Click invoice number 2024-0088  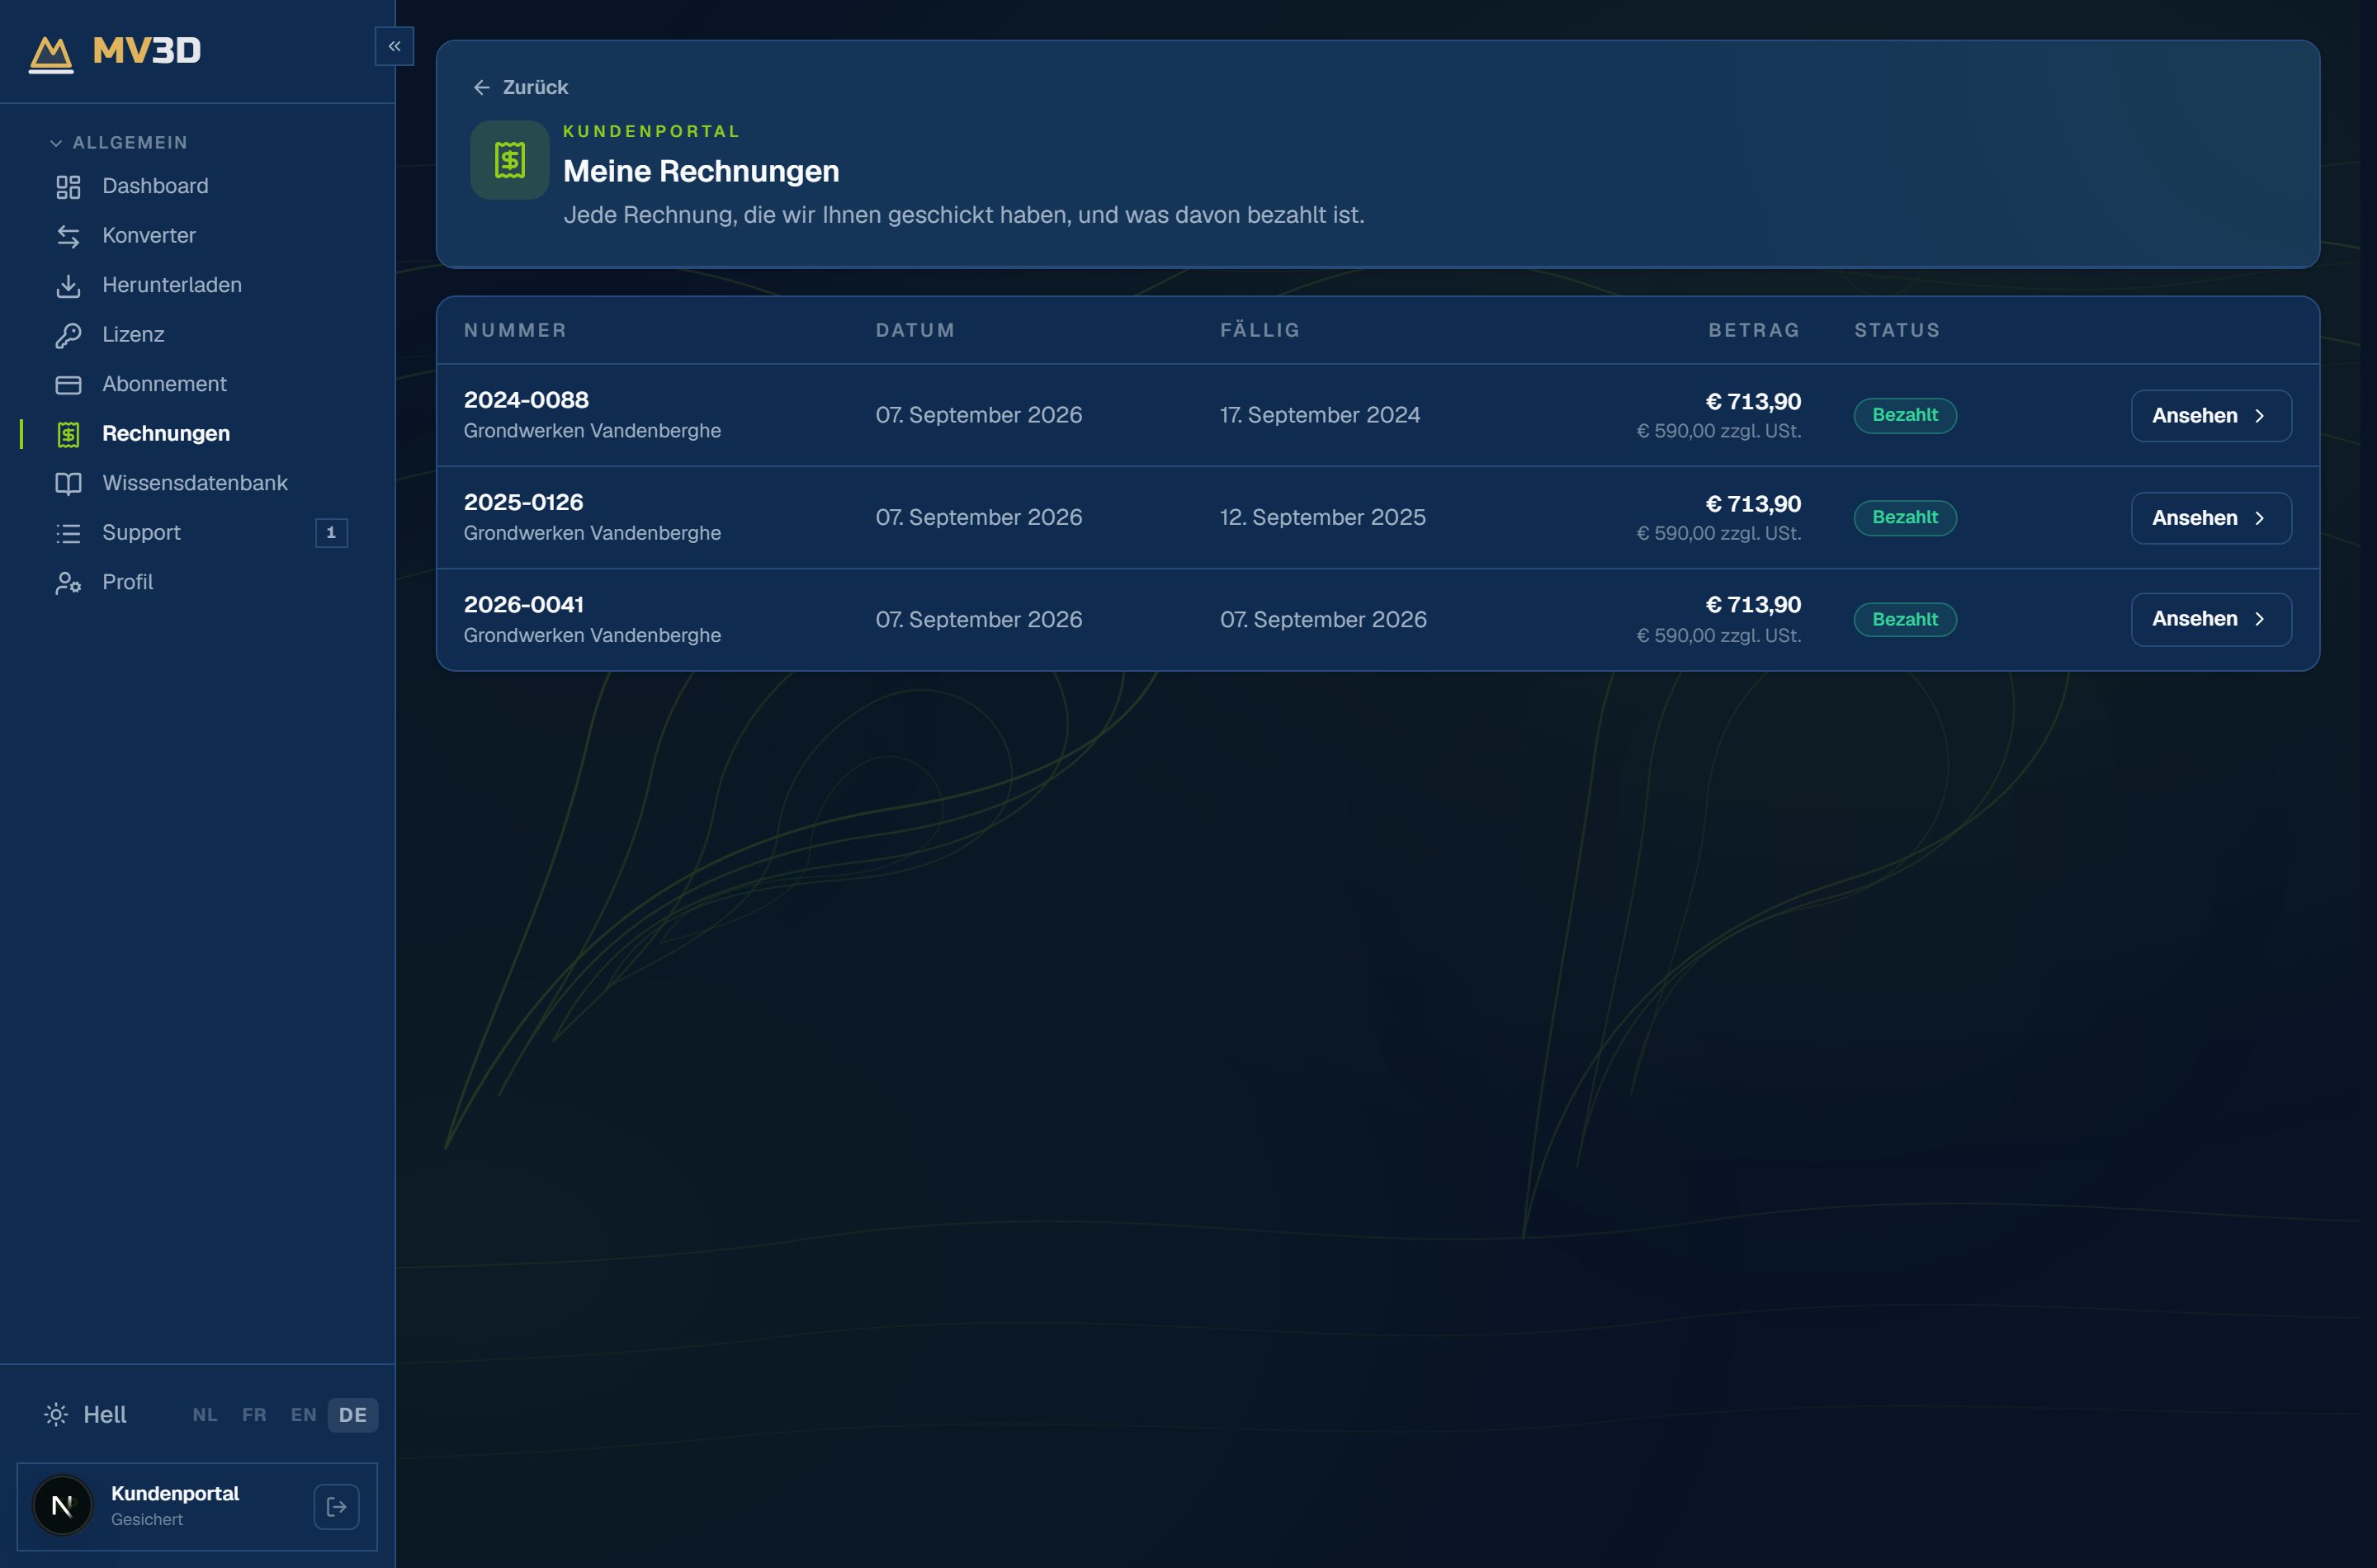526,400
